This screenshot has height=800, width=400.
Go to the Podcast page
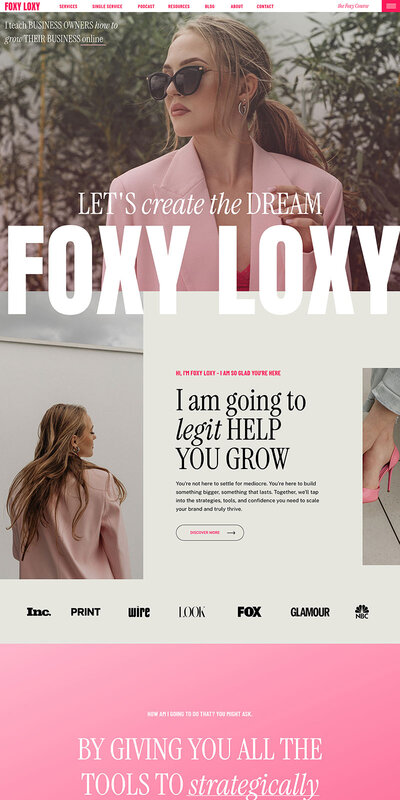tap(146, 7)
